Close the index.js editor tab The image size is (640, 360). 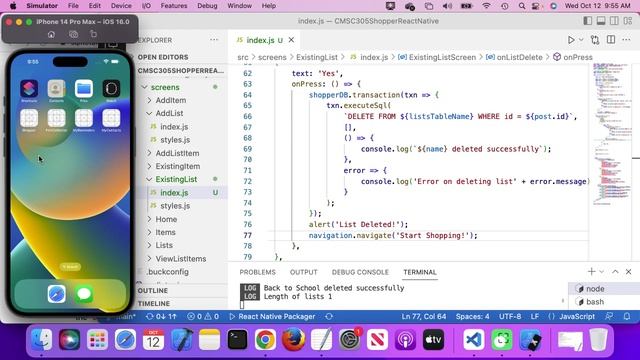[x=291, y=40]
